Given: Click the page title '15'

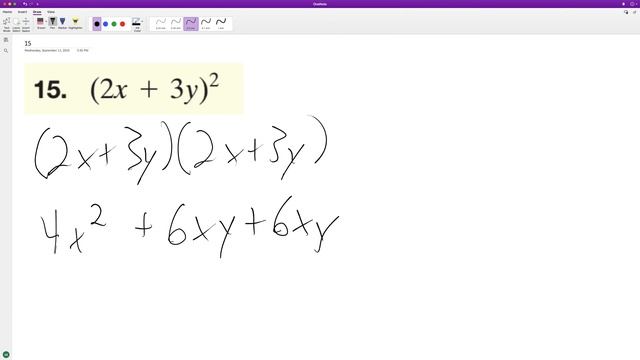Looking at the screenshot, I should point(28,43).
